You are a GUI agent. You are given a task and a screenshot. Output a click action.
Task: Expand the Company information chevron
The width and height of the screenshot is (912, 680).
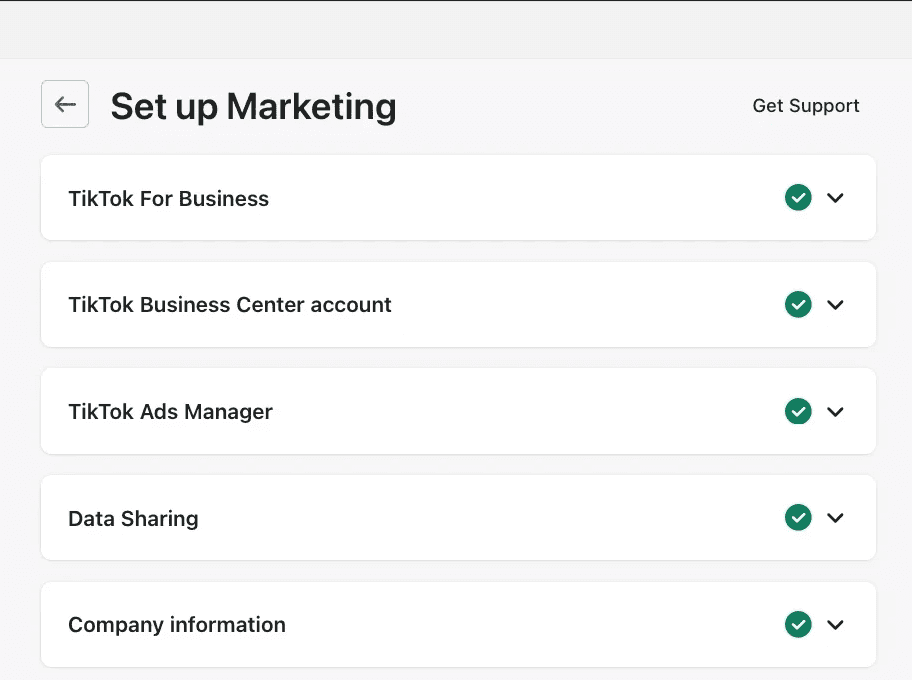pyautogui.click(x=835, y=625)
